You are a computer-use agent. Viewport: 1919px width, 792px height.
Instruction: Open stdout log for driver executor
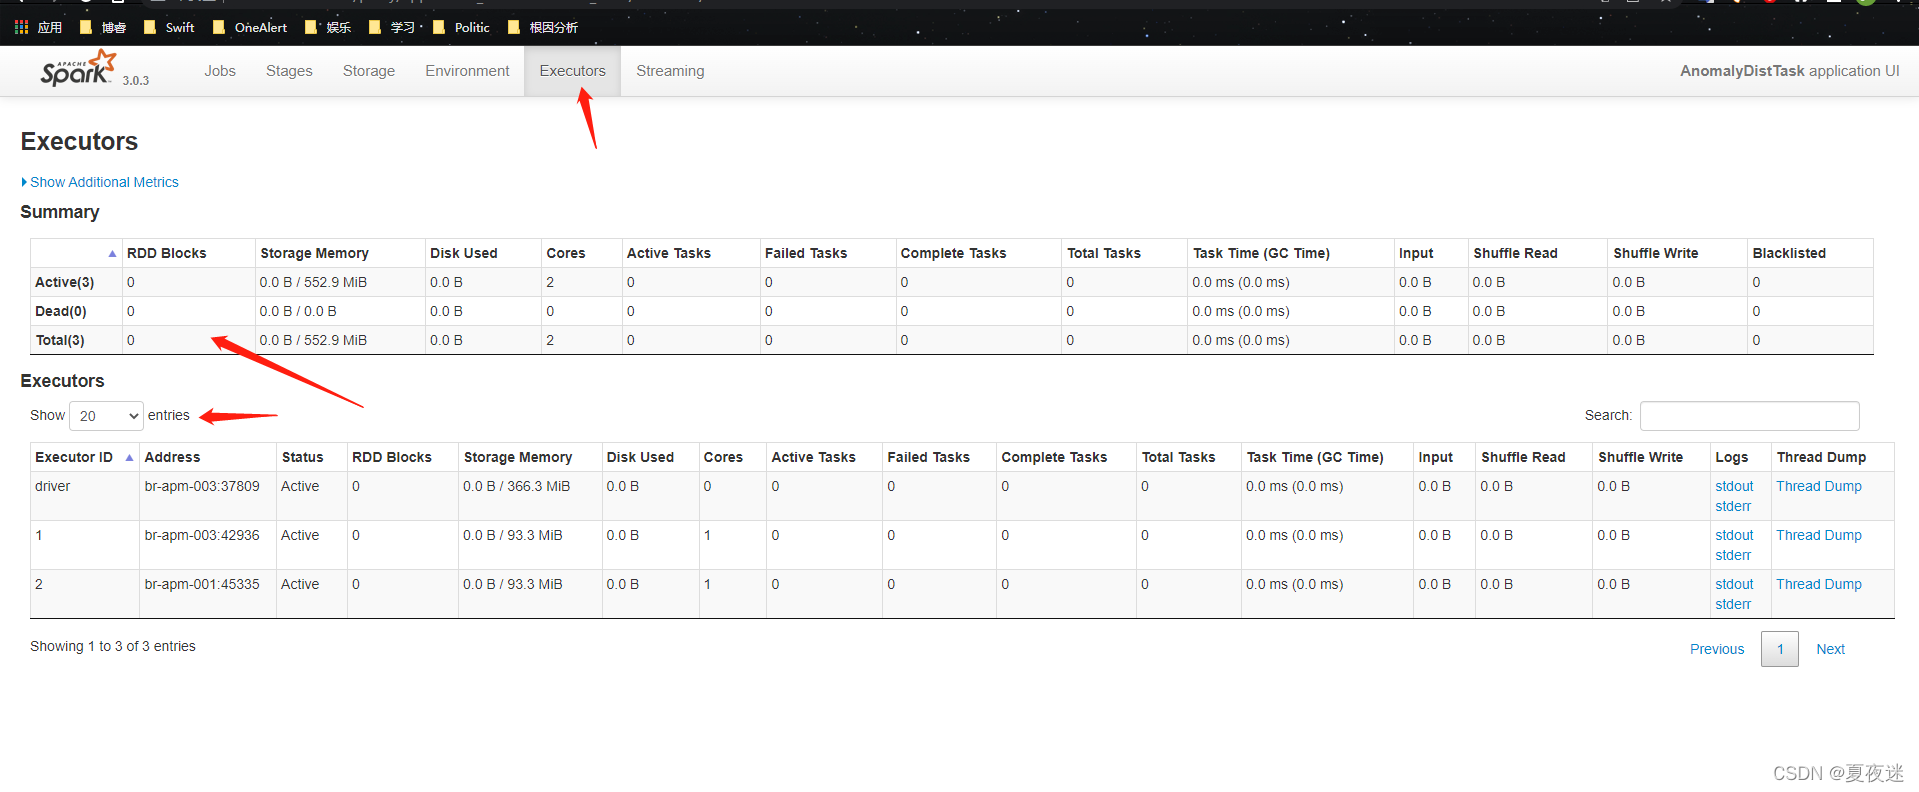click(1734, 486)
